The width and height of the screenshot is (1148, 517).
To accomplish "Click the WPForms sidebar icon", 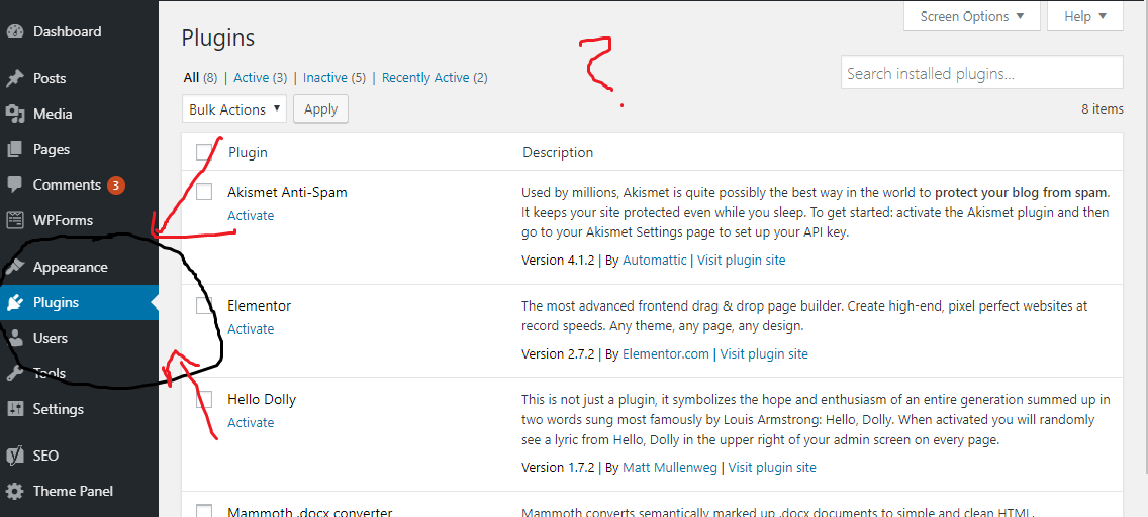I will pos(15,220).
